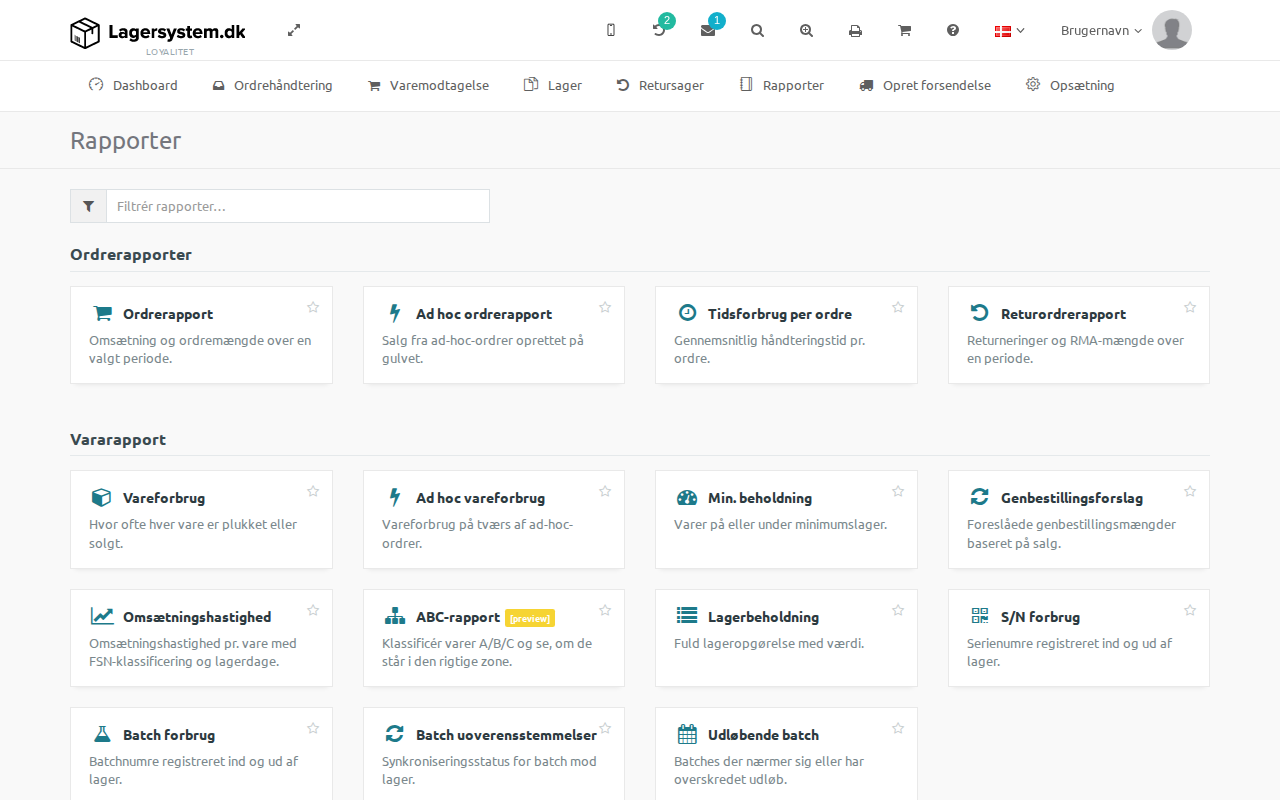The image size is (1280, 800).
Task: Expand the Danish flag language dropdown
Action: pos(1009,31)
